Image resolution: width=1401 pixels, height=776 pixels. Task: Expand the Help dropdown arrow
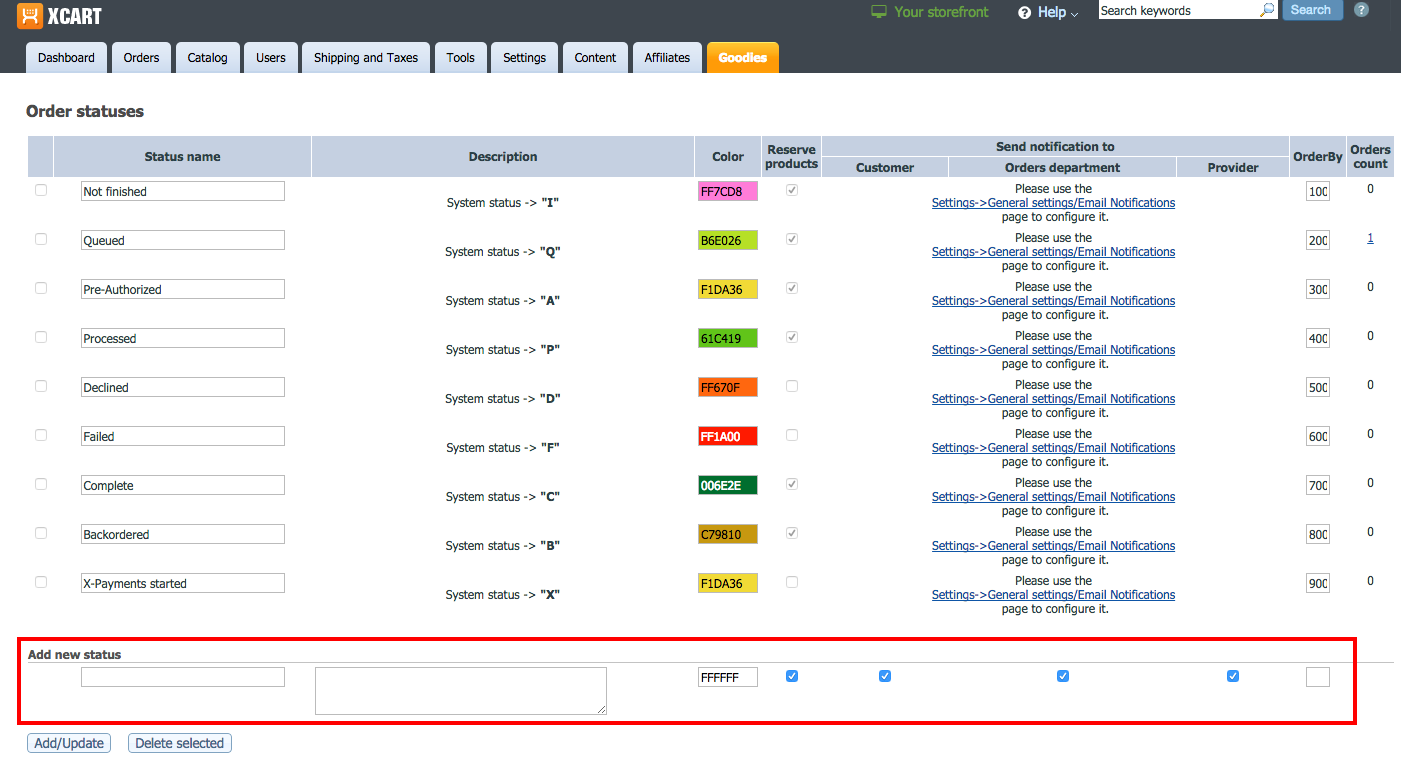(x=1075, y=14)
